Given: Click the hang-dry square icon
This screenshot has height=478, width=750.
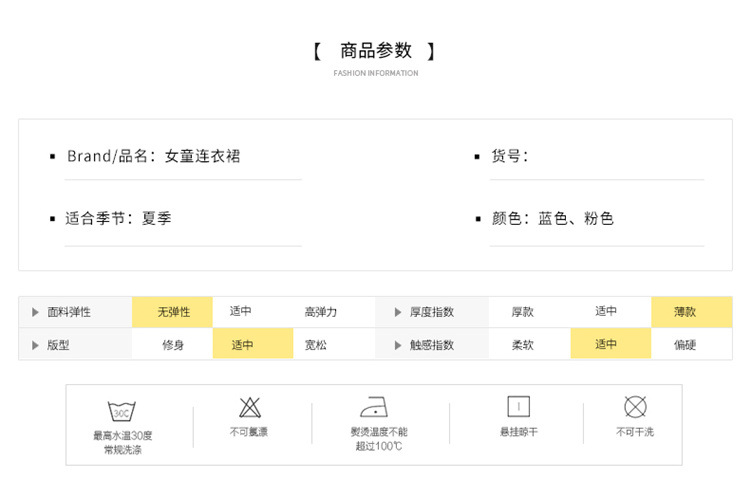Looking at the screenshot, I should [x=518, y=406].
